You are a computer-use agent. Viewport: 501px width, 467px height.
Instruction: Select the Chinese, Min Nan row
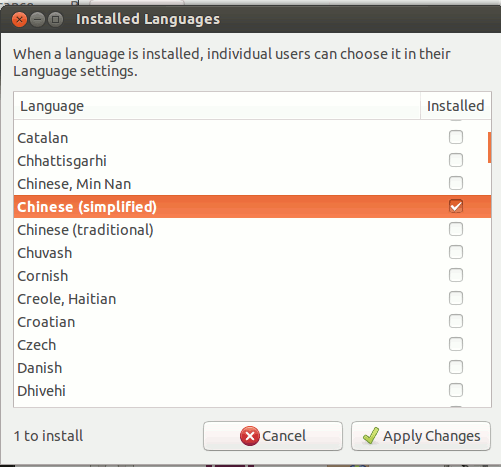pyautogui.click(x=252, y=184)
